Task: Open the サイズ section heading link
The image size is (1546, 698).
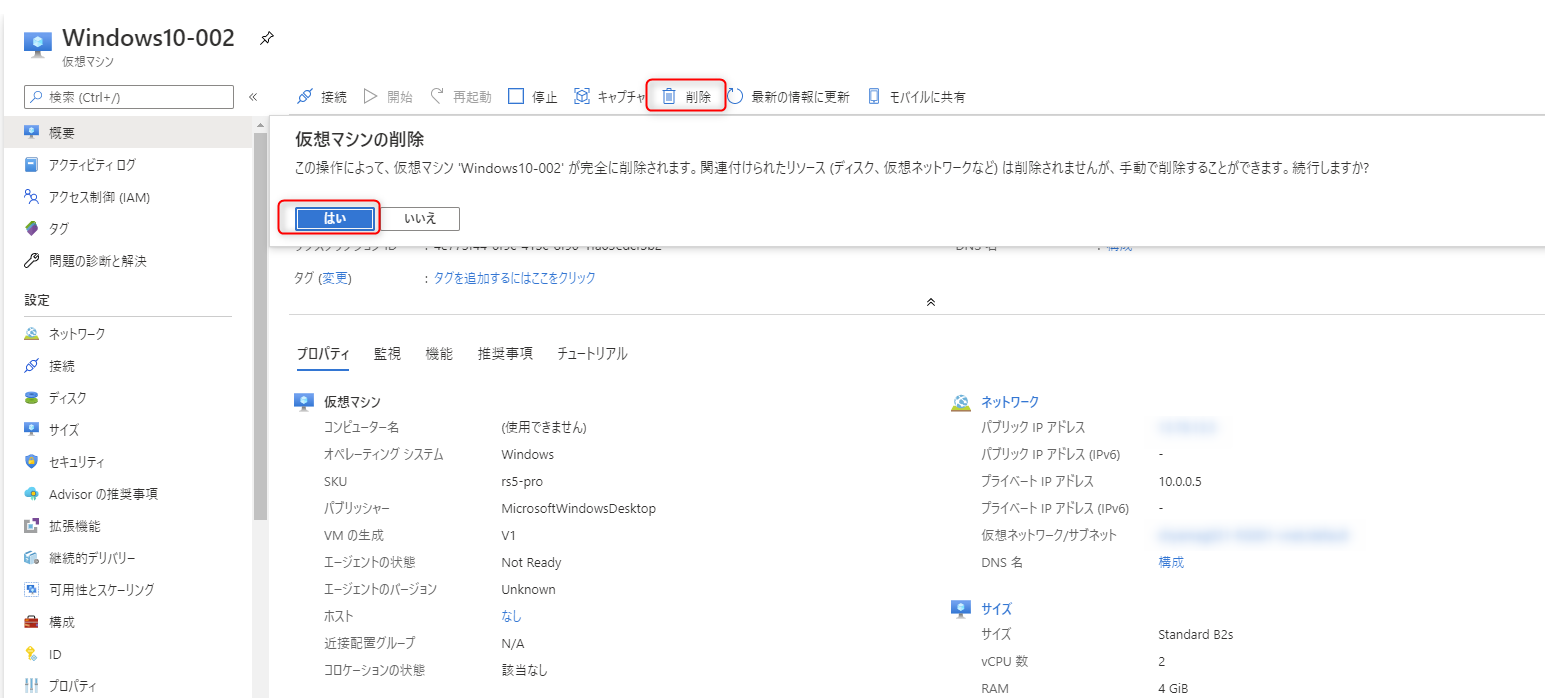Action: pos(996,608)
